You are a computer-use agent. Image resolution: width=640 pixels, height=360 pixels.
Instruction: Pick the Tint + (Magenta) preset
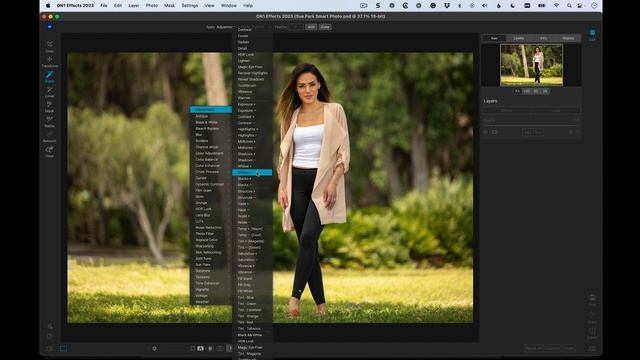tap(252, 241)
